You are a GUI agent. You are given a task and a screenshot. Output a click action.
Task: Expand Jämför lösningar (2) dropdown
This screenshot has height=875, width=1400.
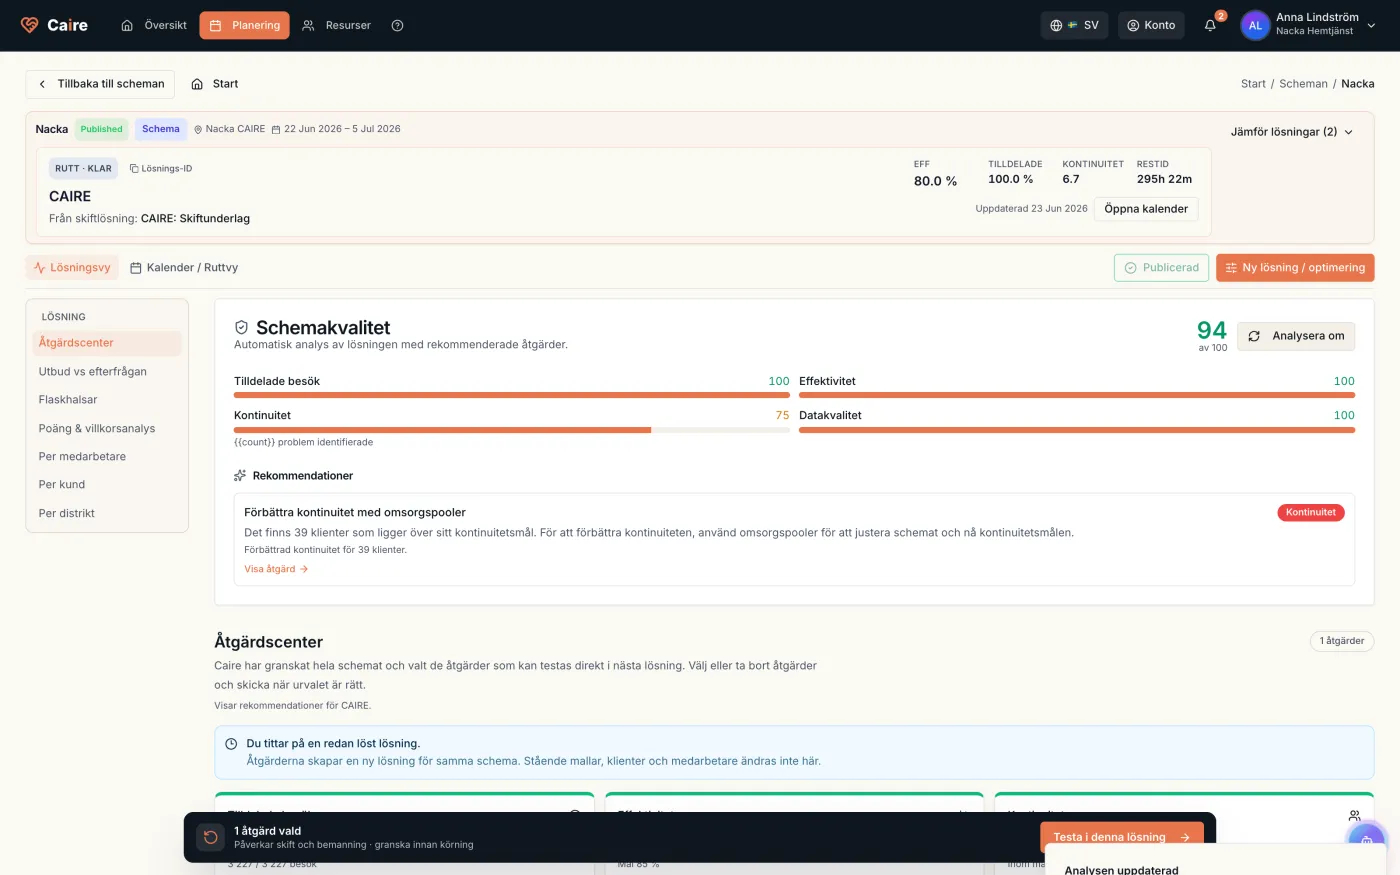click(1292, 132)
